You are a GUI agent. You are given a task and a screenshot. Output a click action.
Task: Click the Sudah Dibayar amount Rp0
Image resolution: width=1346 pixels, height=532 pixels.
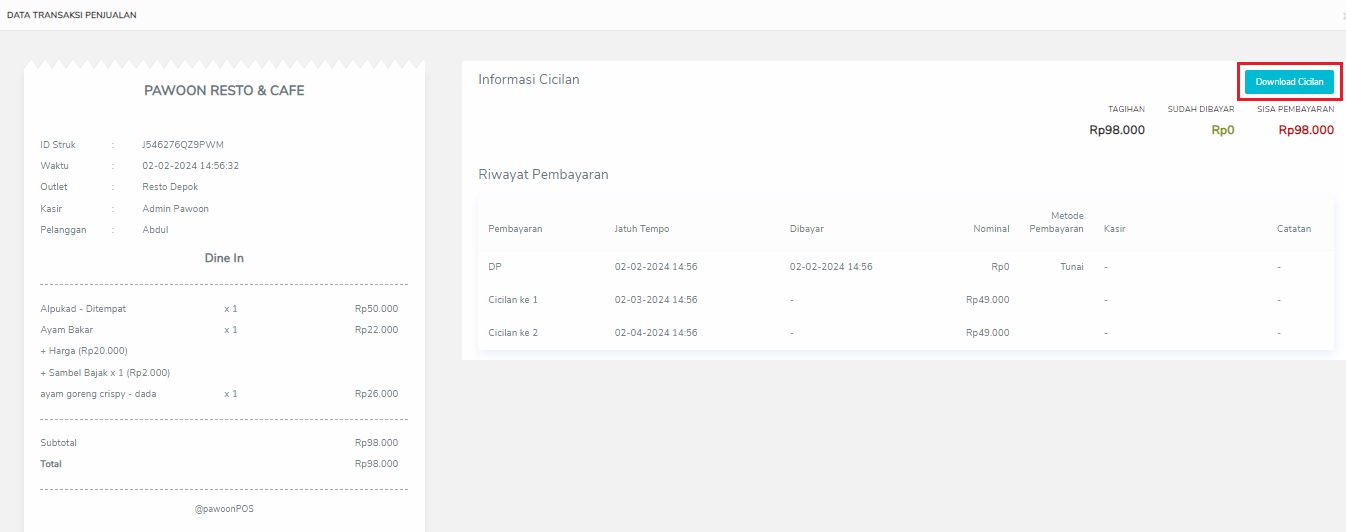pyautogui.click(x=1223, y=130)
